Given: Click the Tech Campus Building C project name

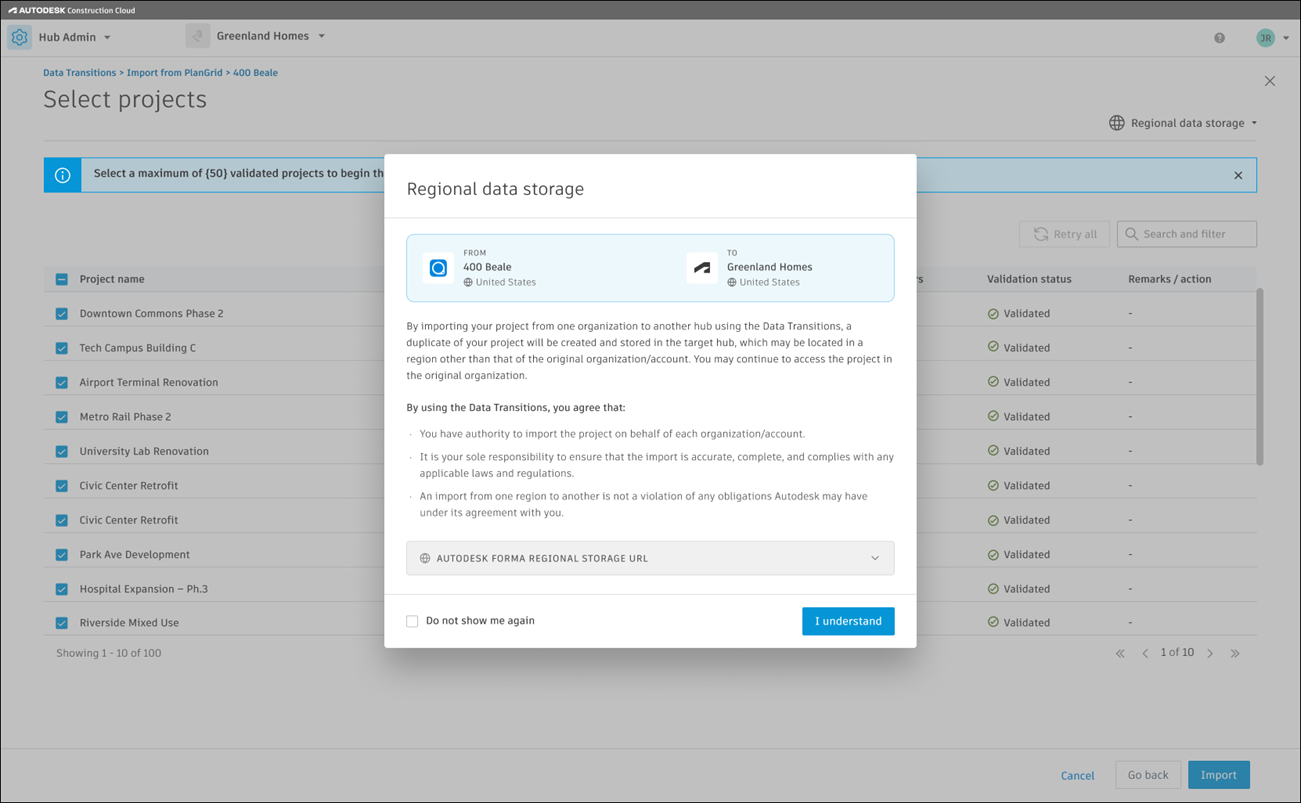Looking at the screenshot, I should (x=138, y=348).
